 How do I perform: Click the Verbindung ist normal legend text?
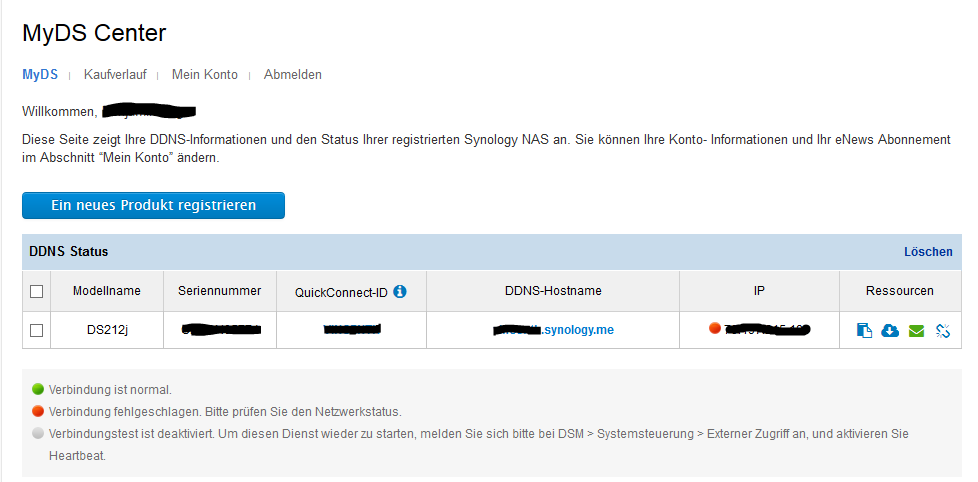pos(110,390)
